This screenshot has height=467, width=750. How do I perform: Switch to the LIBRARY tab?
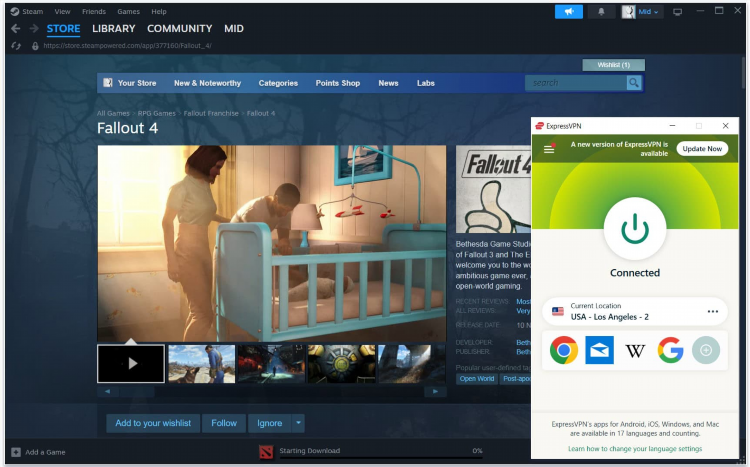(x=114, y=29)
